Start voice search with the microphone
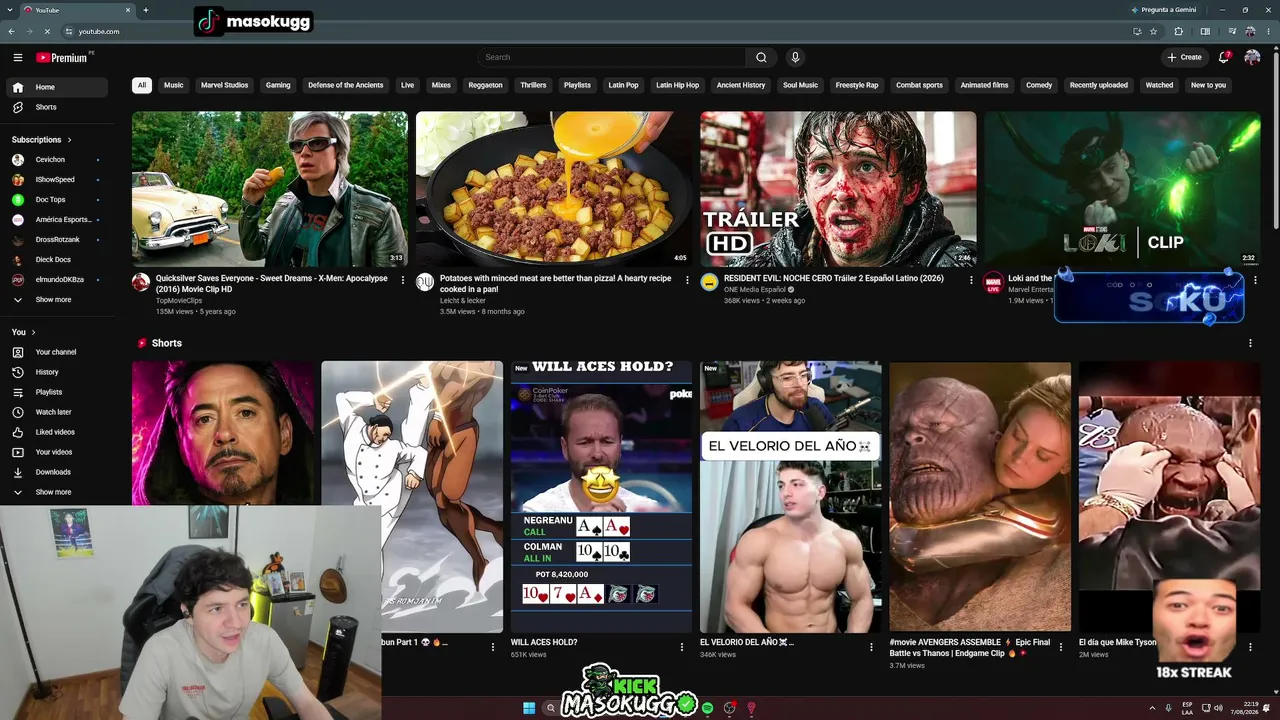Image resolution: width=1280 pixels, height=720 pixels. tap(795, 57)
